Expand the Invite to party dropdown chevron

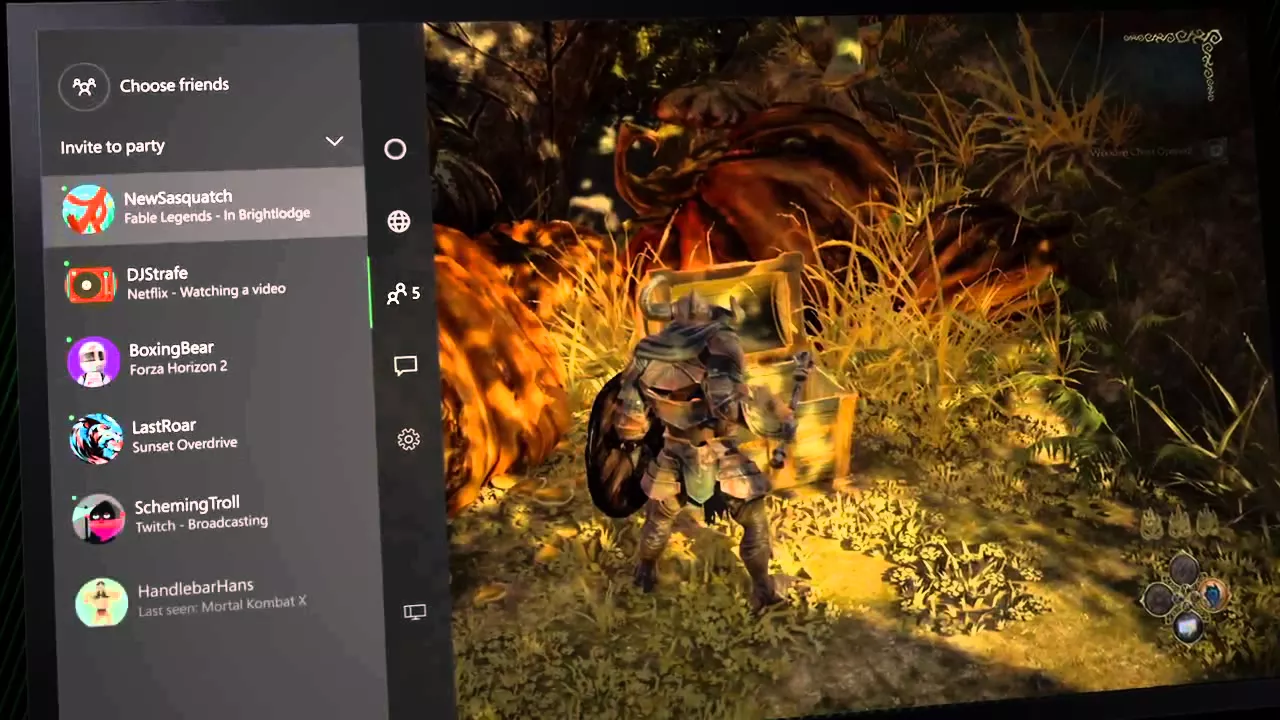(x=334, y=141)
